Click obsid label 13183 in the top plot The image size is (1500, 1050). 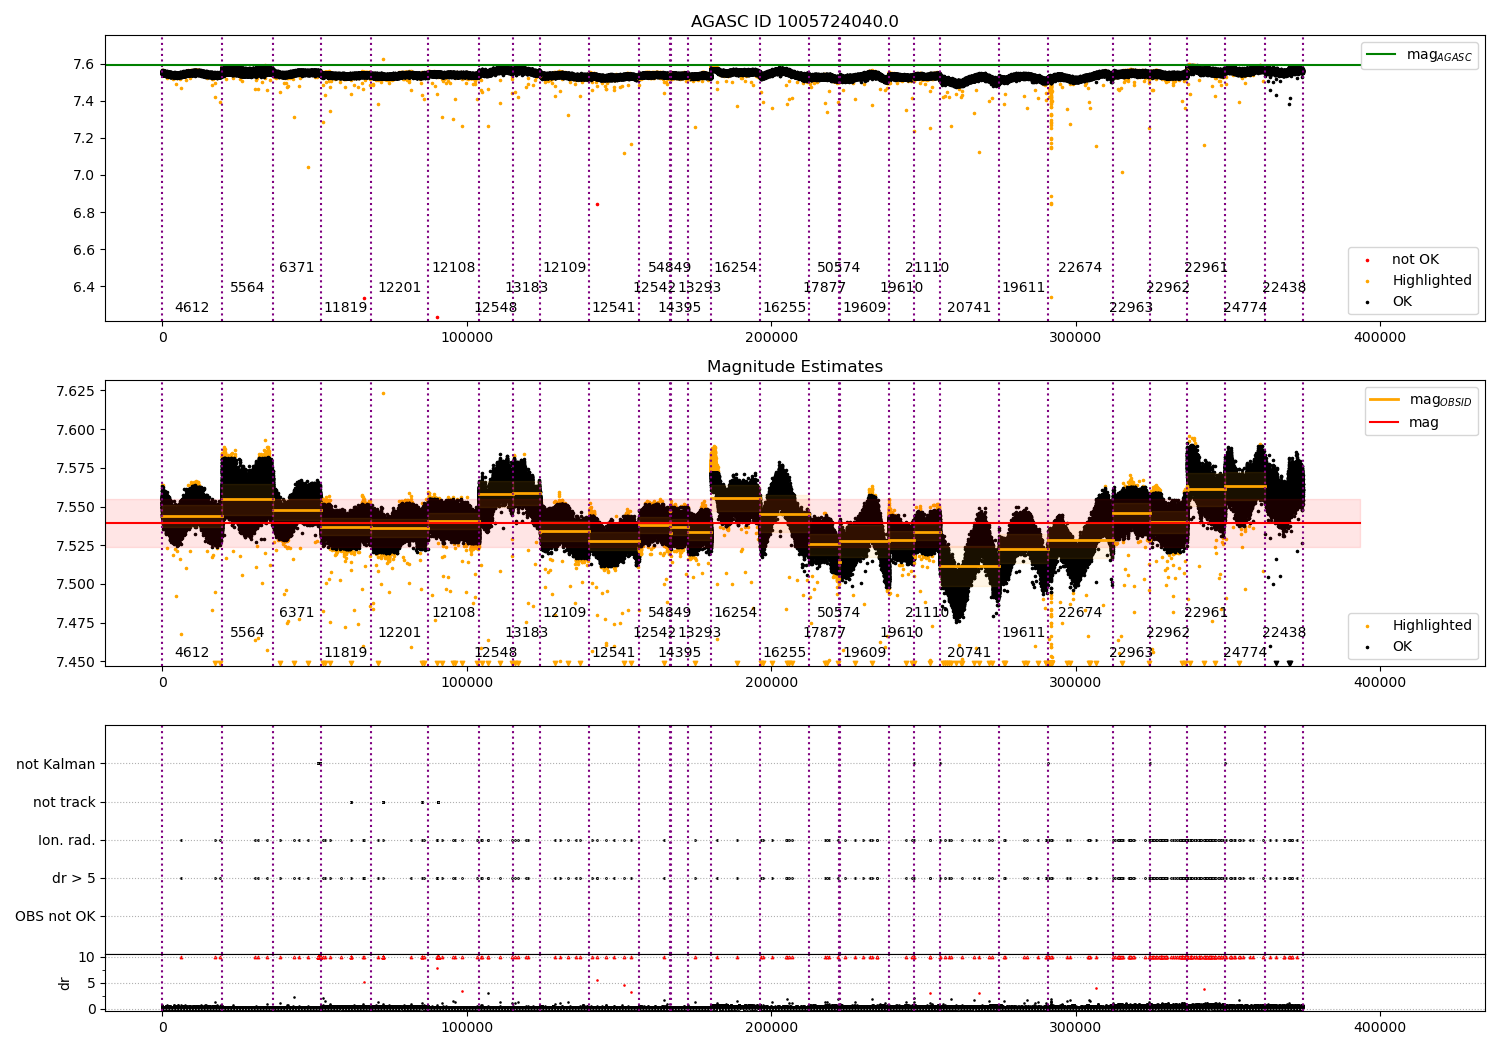tap(526, 287)
